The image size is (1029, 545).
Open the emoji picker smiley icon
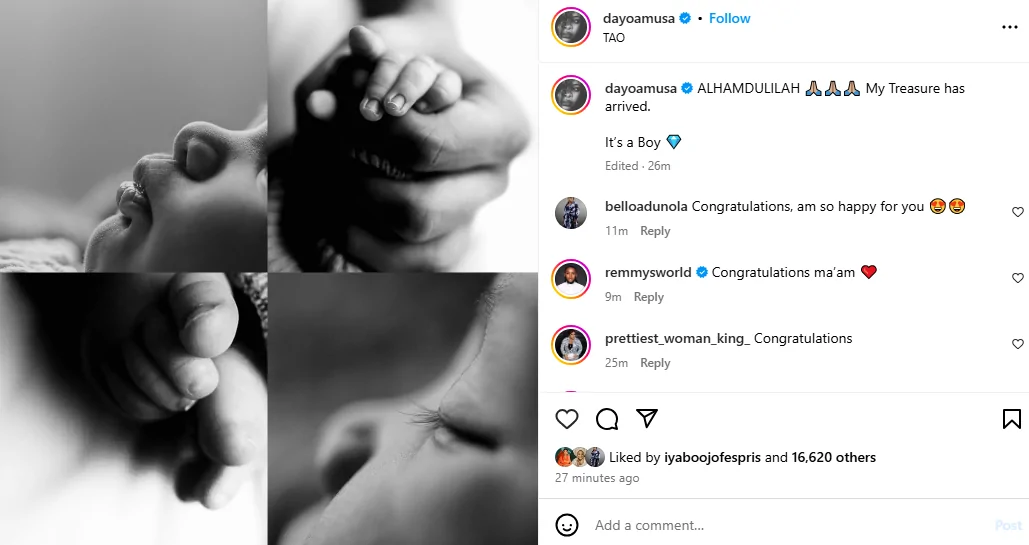[567, 525]
